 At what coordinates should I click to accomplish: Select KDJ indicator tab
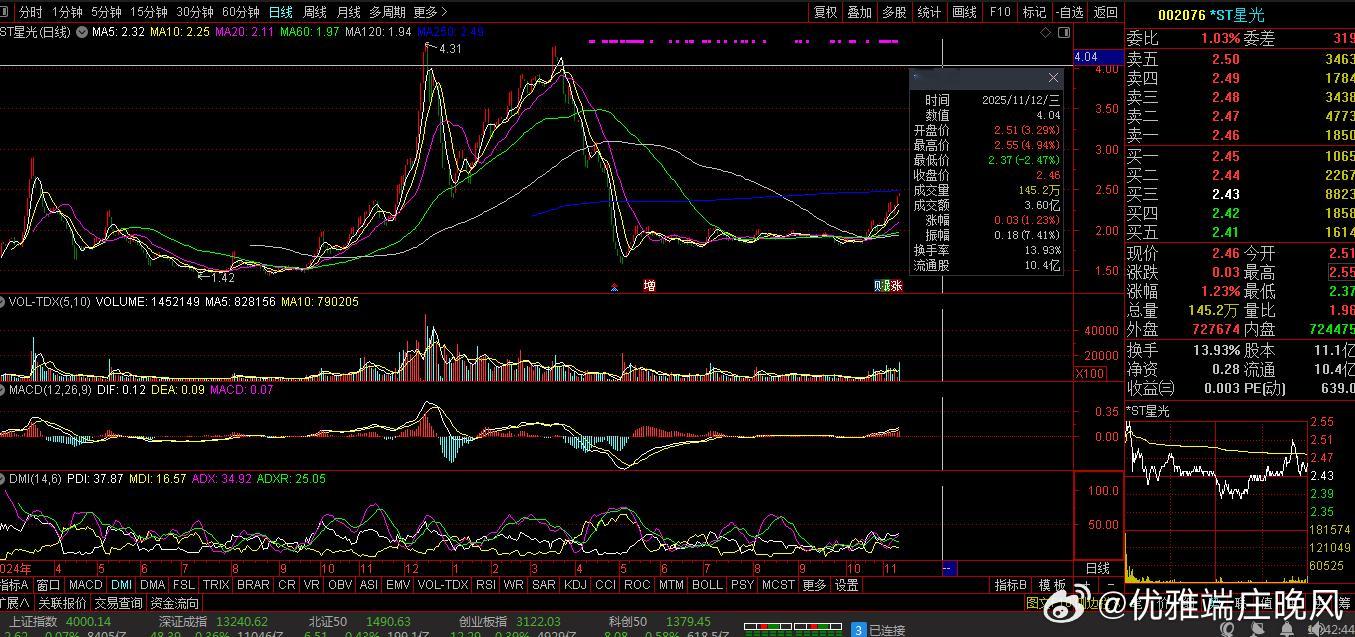point(575,585)
